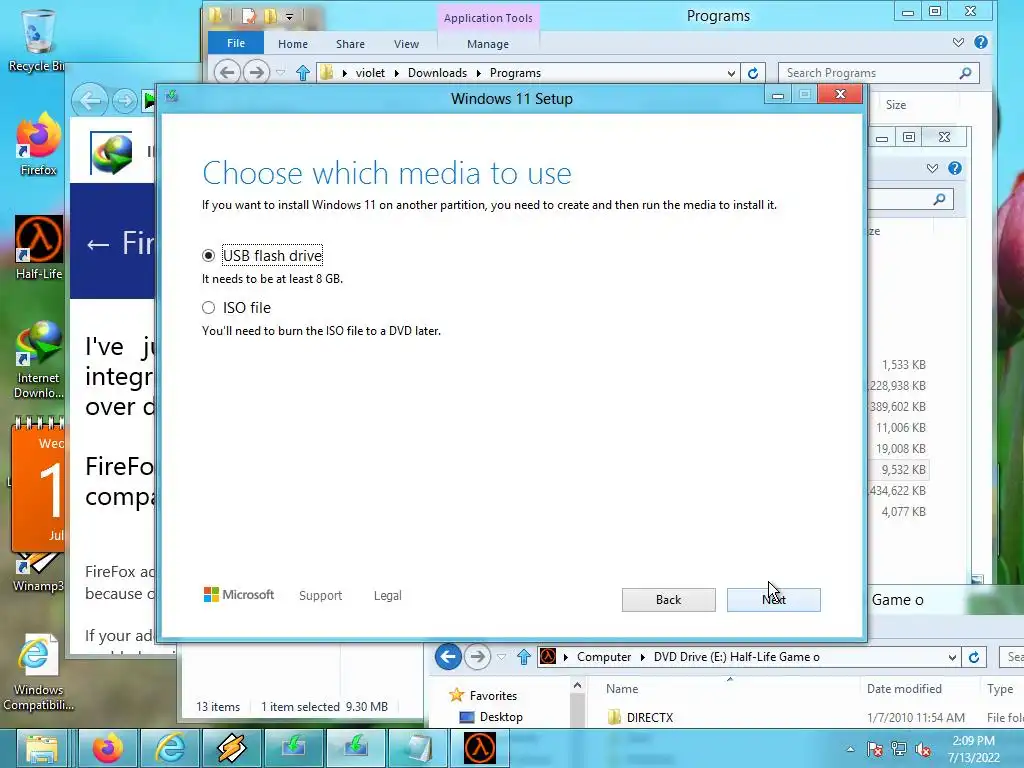Image resolution: width=1024 pixels, height=768 pixels.
Task: Open the Firefox desktop shortcut
Action: 38,144
